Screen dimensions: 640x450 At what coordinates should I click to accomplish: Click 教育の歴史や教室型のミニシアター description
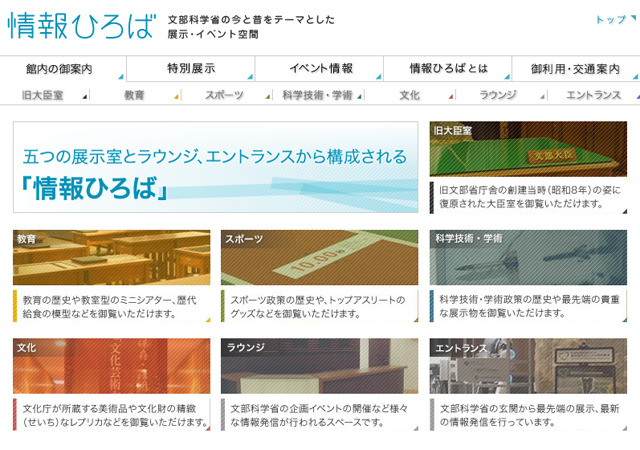pyautogui.click(x=109, y=307)
